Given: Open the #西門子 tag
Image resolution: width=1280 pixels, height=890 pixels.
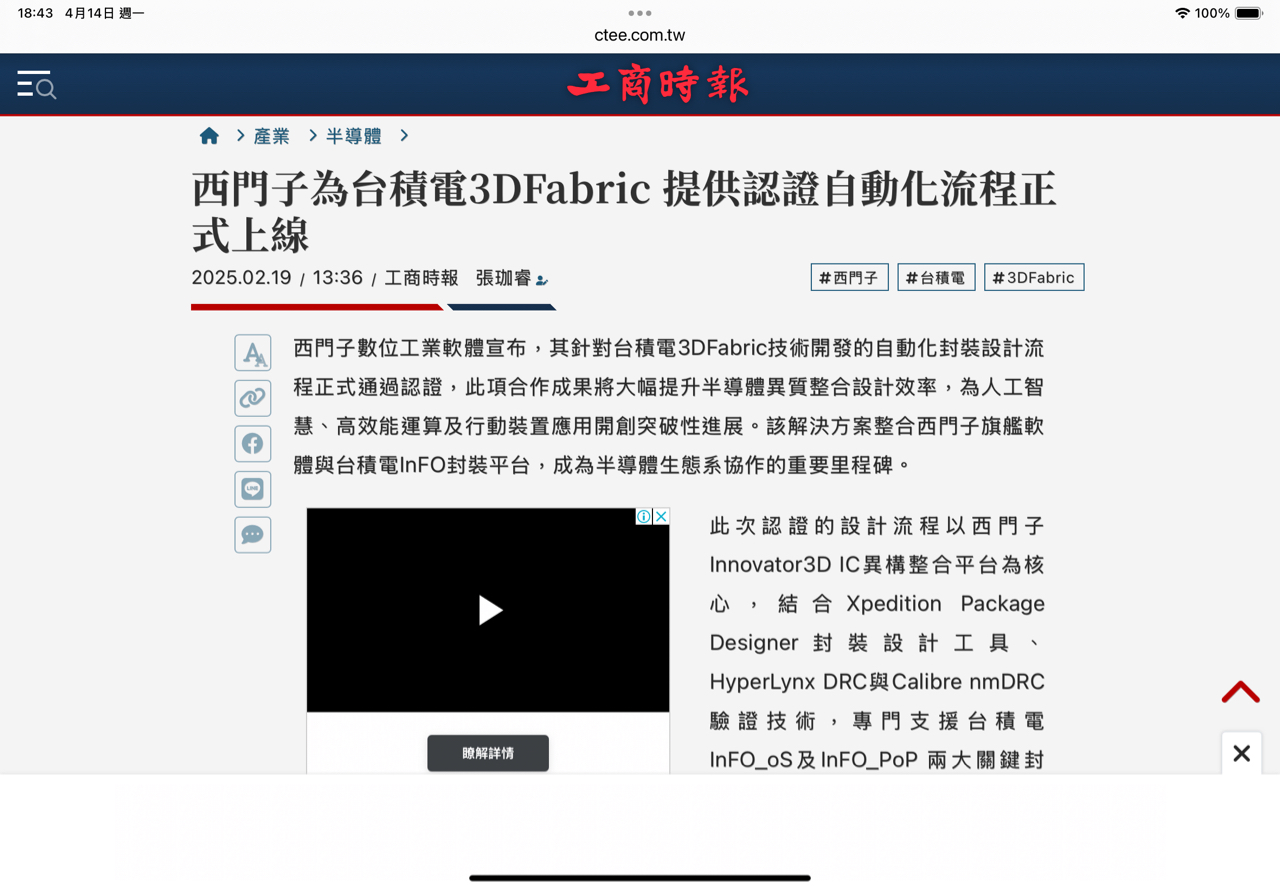Looking at the screenshot, I should pyautogui.click(x=849, y=278).
